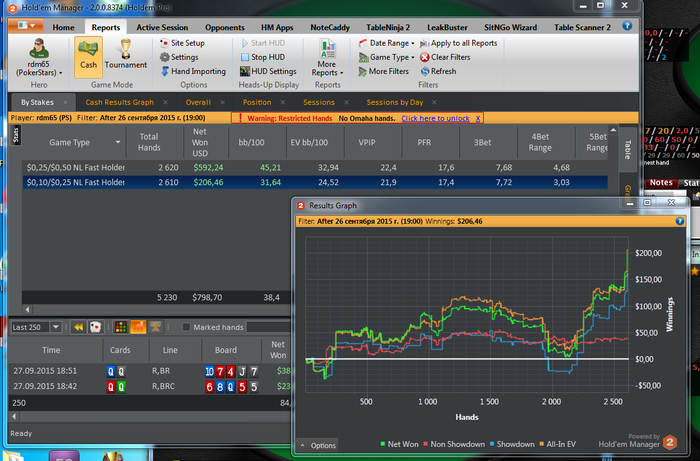Open the NoteCaddy ribbon tab
This screenshot has width=700, height=461.
point(330,27)
